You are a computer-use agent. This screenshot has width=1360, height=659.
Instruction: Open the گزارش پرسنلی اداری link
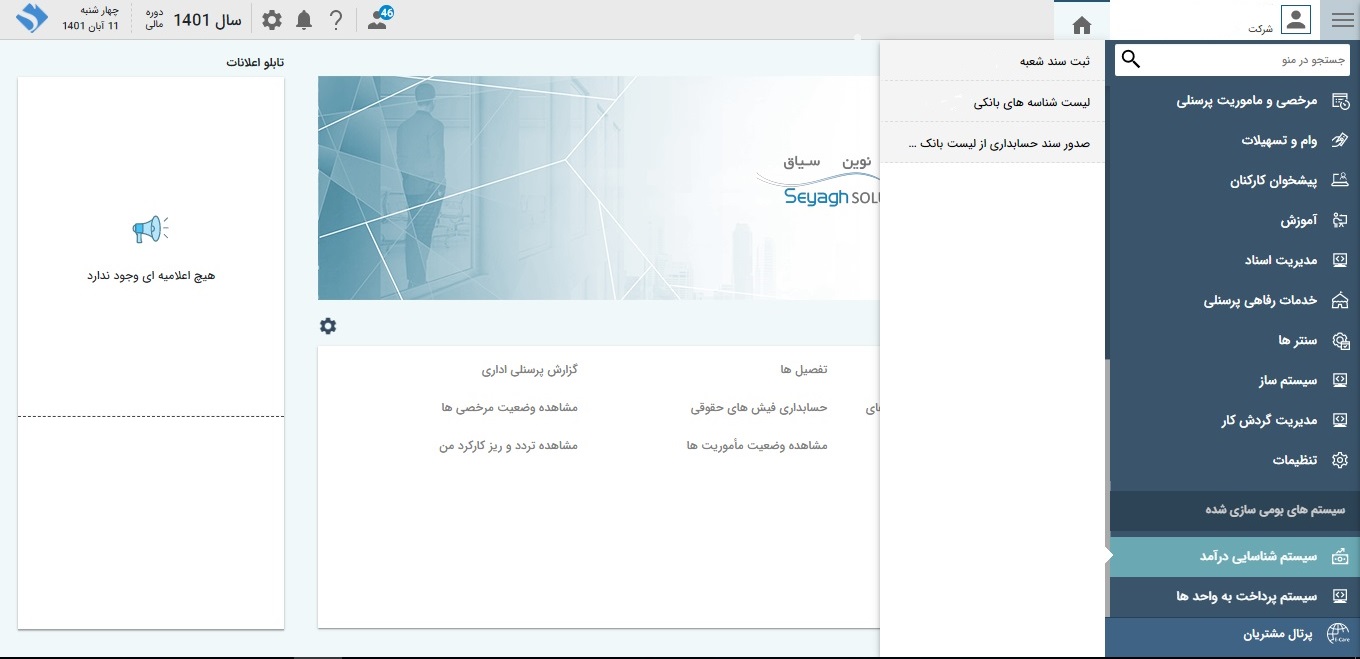pyautogui.click(x=529, y=370)
